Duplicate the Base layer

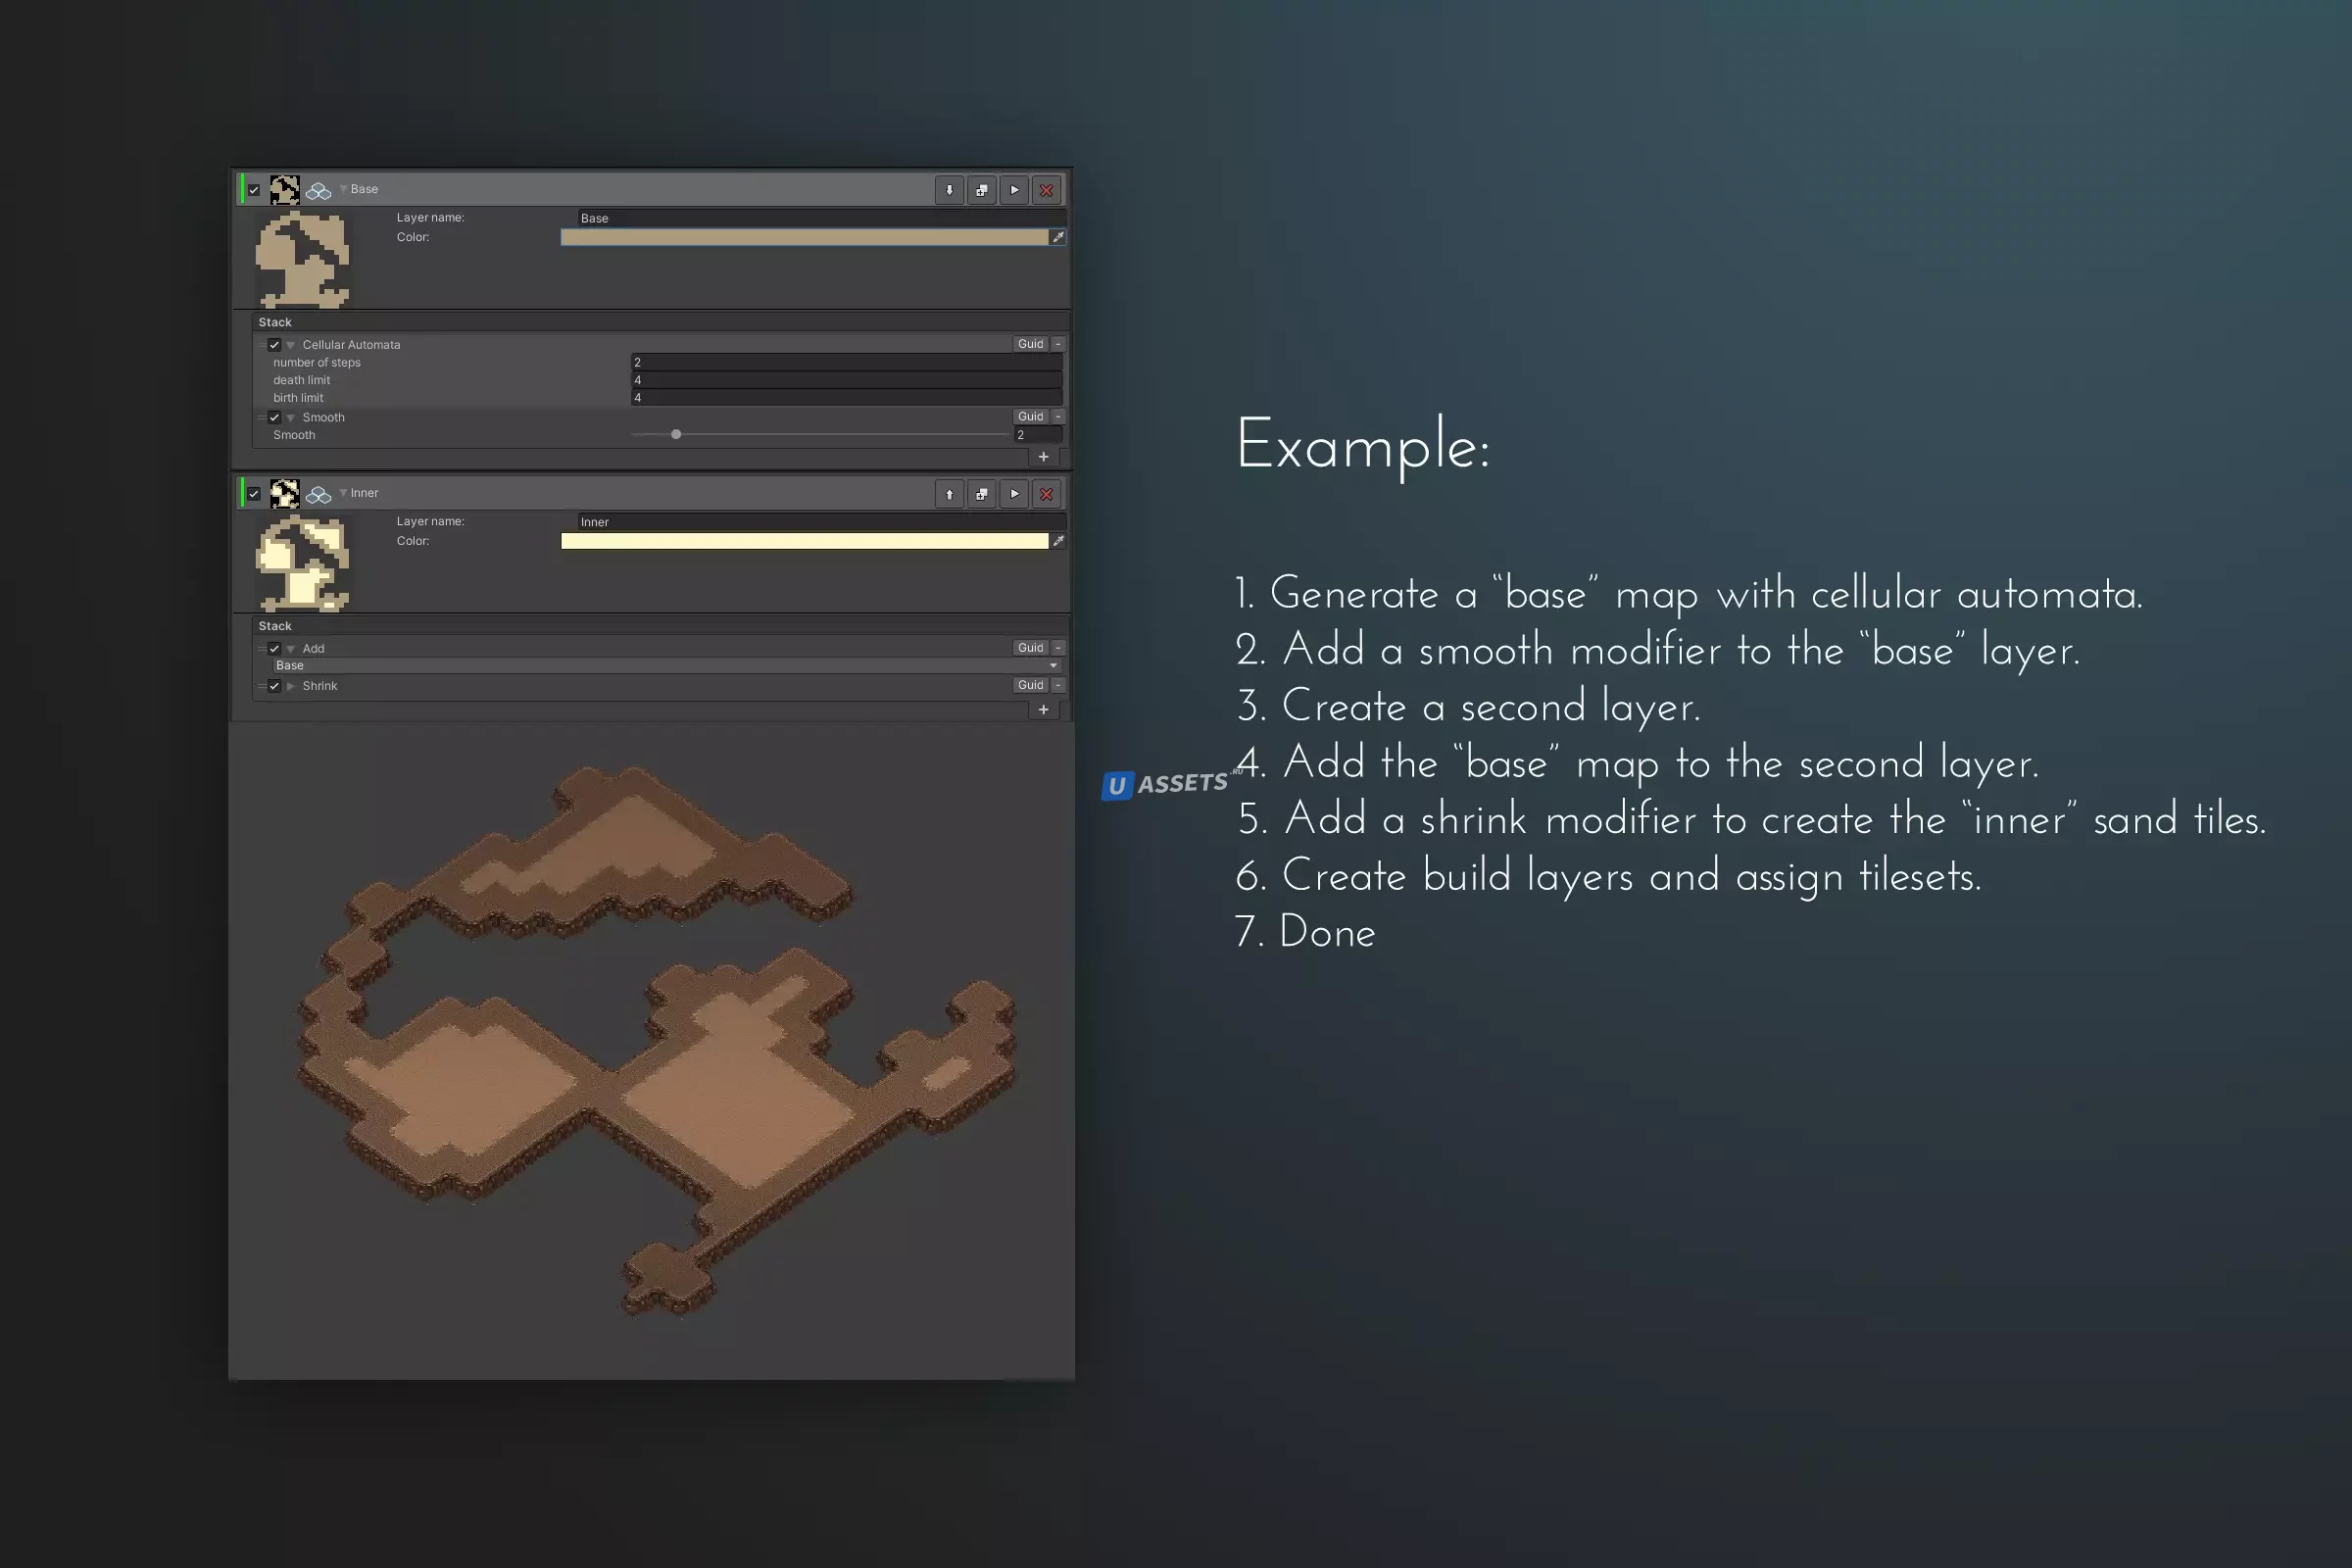tap(982, 190)
